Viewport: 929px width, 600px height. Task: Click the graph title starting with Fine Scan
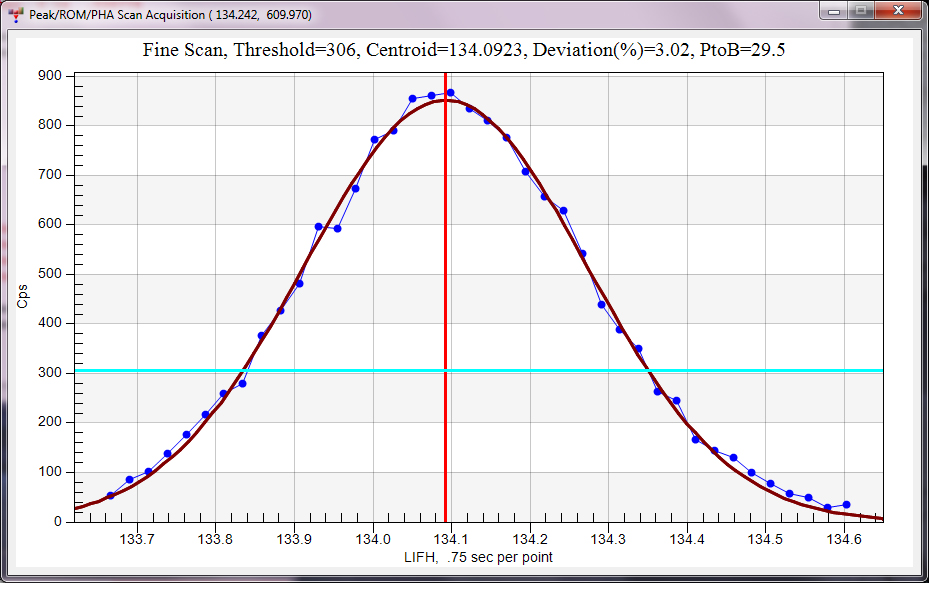(463, 50)
